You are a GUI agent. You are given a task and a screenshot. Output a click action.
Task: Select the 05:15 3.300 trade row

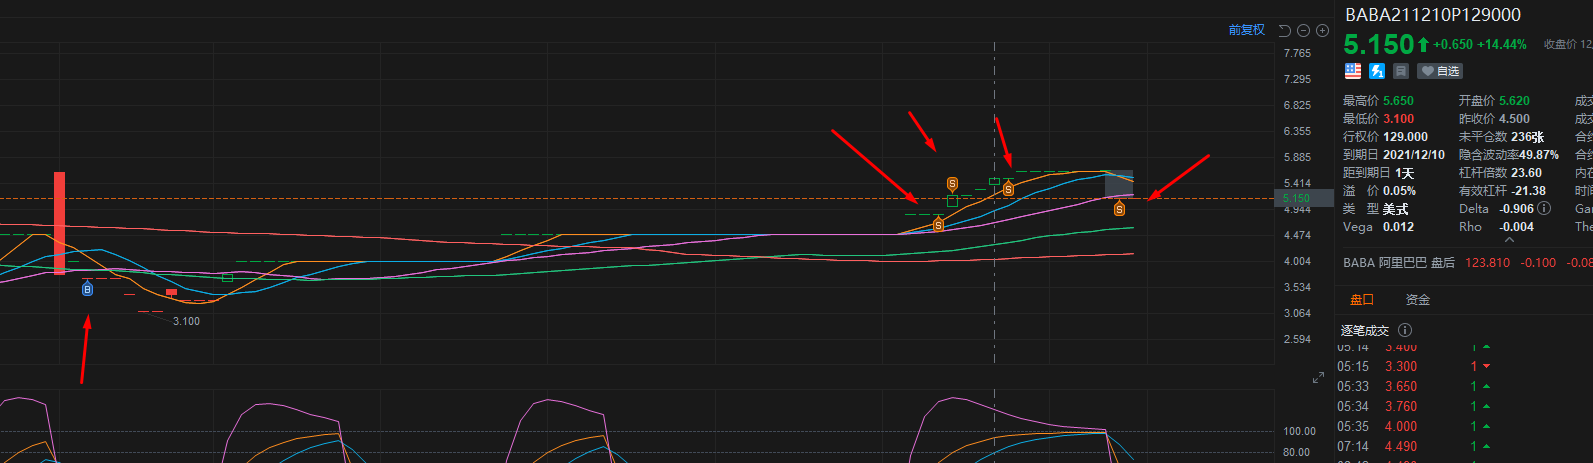1415,366
